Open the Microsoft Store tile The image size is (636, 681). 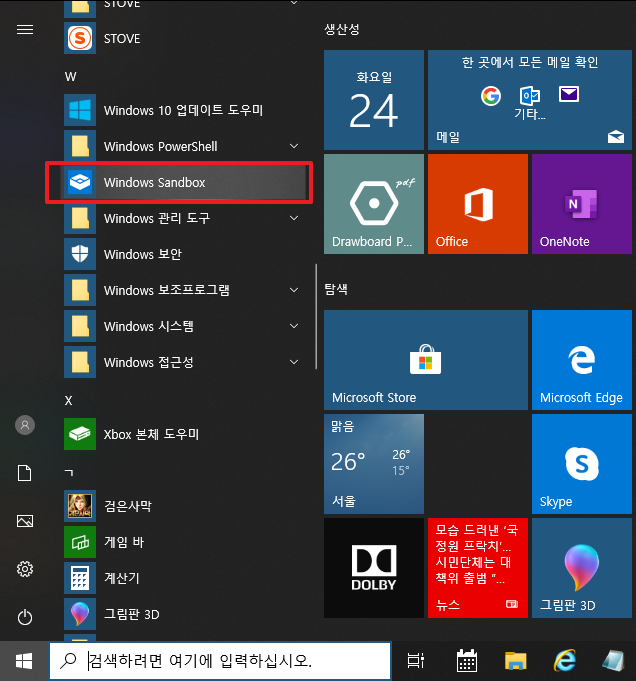tap(426, 360)
